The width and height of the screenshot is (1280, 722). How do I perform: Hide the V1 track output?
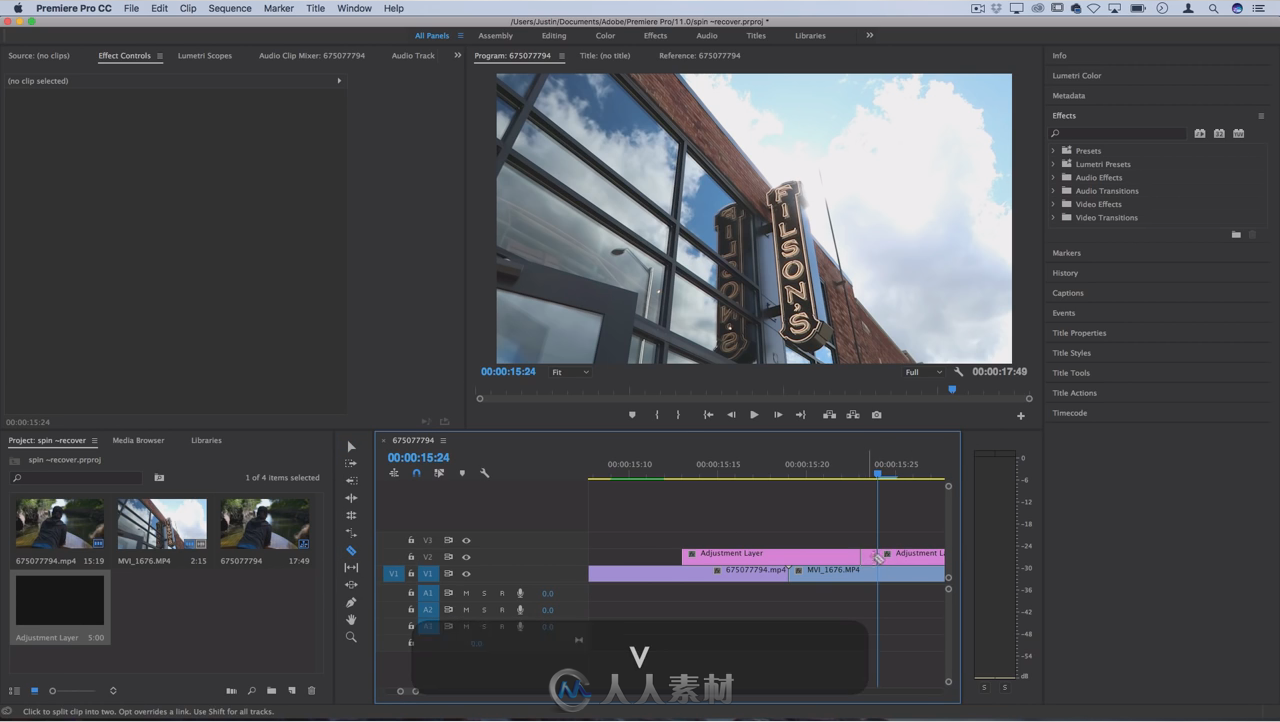[466, 574]
